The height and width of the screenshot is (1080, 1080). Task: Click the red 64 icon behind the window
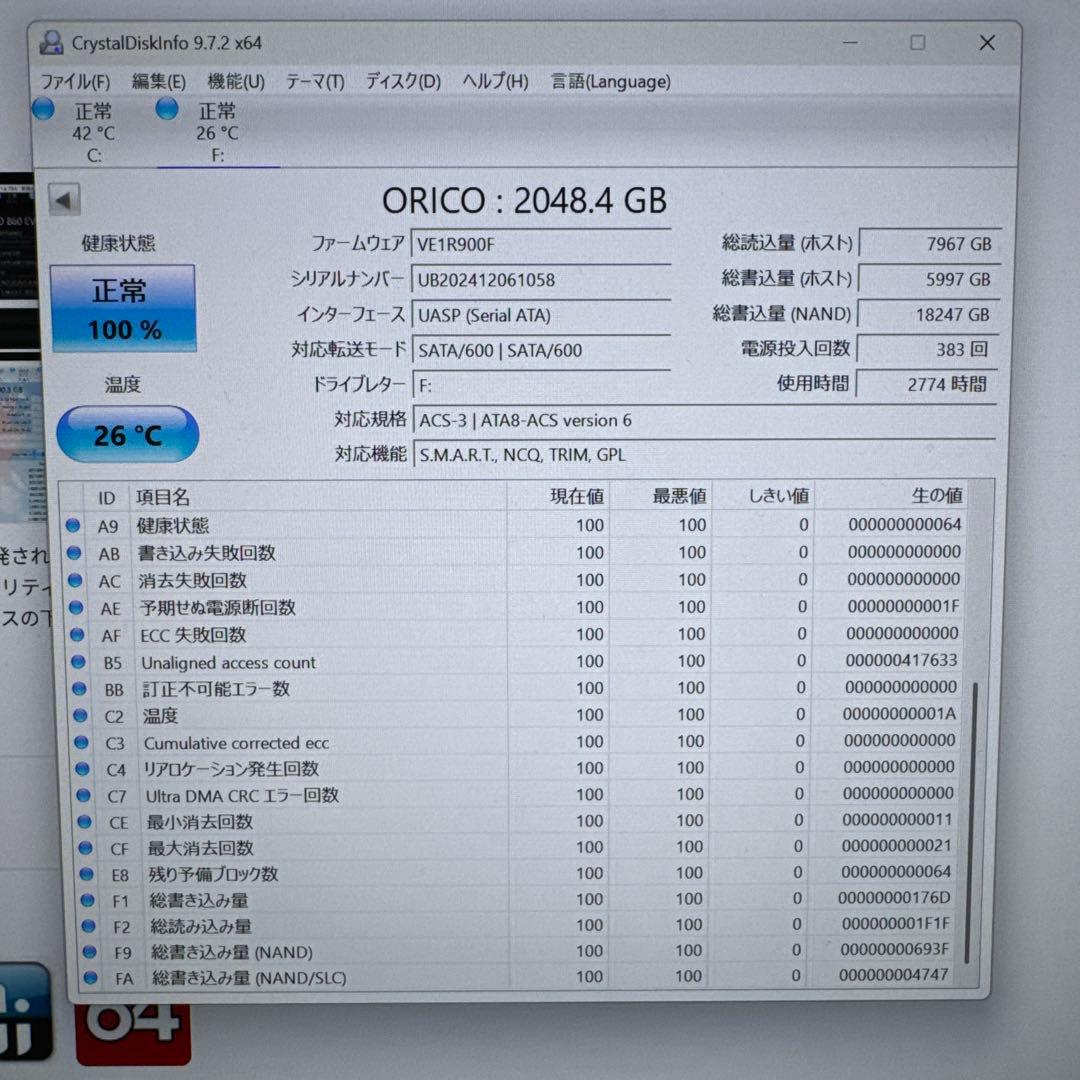coord(133,1033)
